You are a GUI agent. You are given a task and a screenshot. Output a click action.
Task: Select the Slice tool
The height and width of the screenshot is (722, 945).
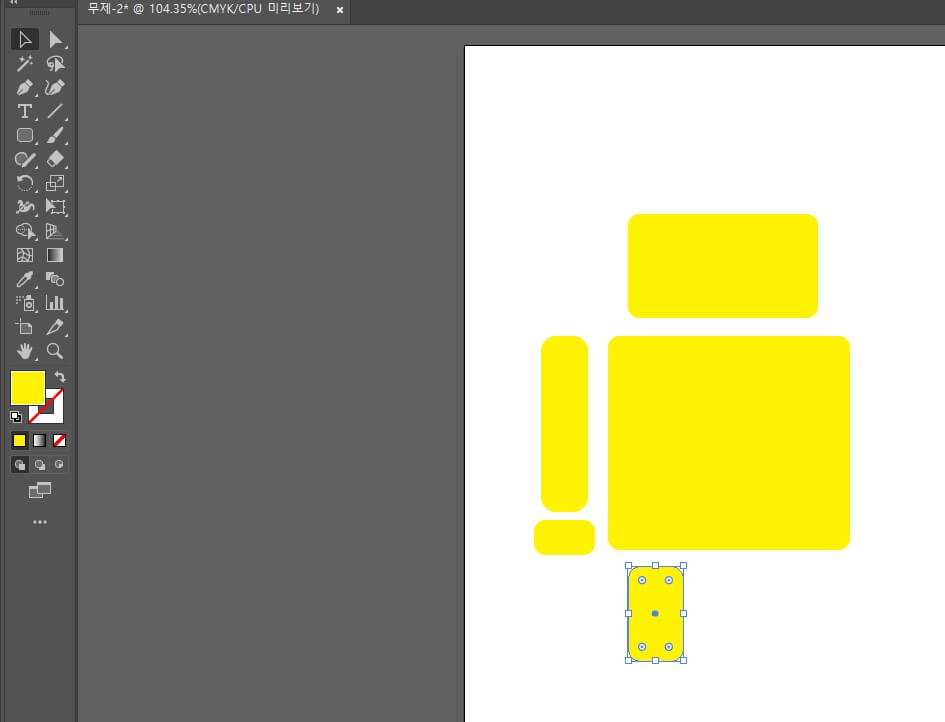pos(55,327)
